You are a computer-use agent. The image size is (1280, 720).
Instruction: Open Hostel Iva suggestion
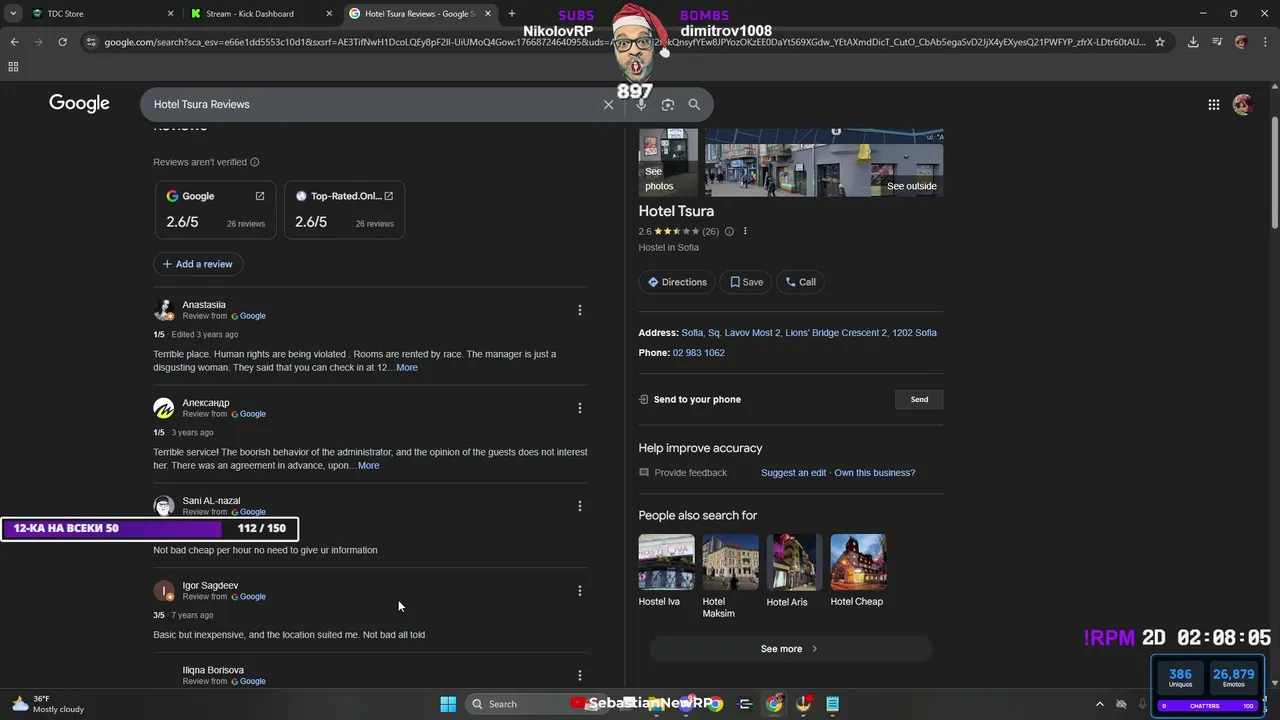[x=666, y=570]
